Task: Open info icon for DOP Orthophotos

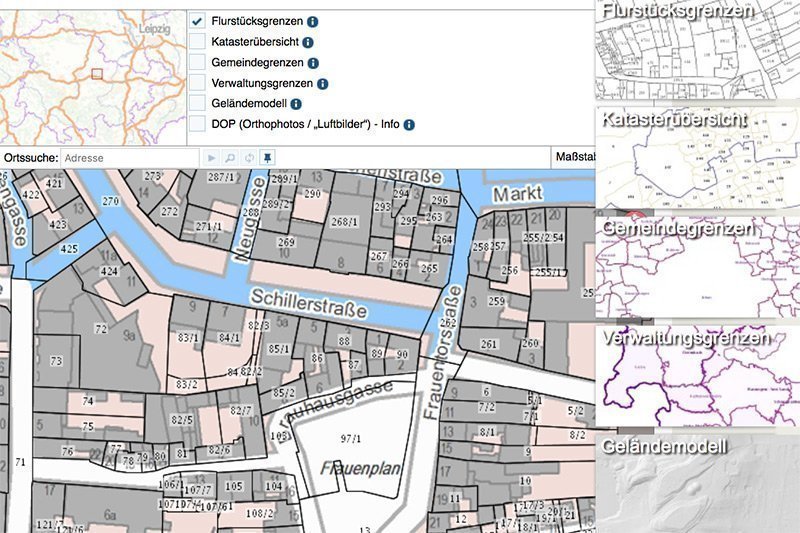Action: pos(409,125)
